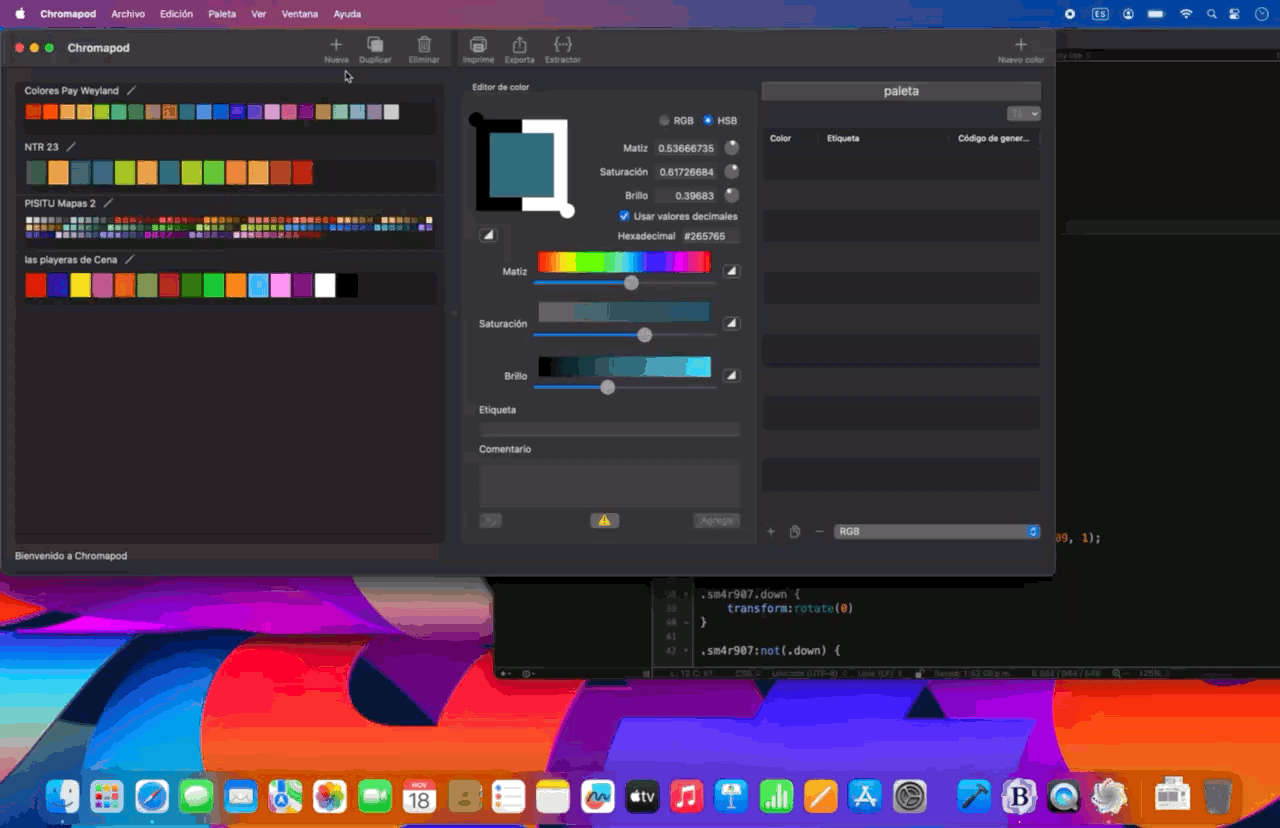
Task: Open the Edición menu
Action: pos(176,14)
